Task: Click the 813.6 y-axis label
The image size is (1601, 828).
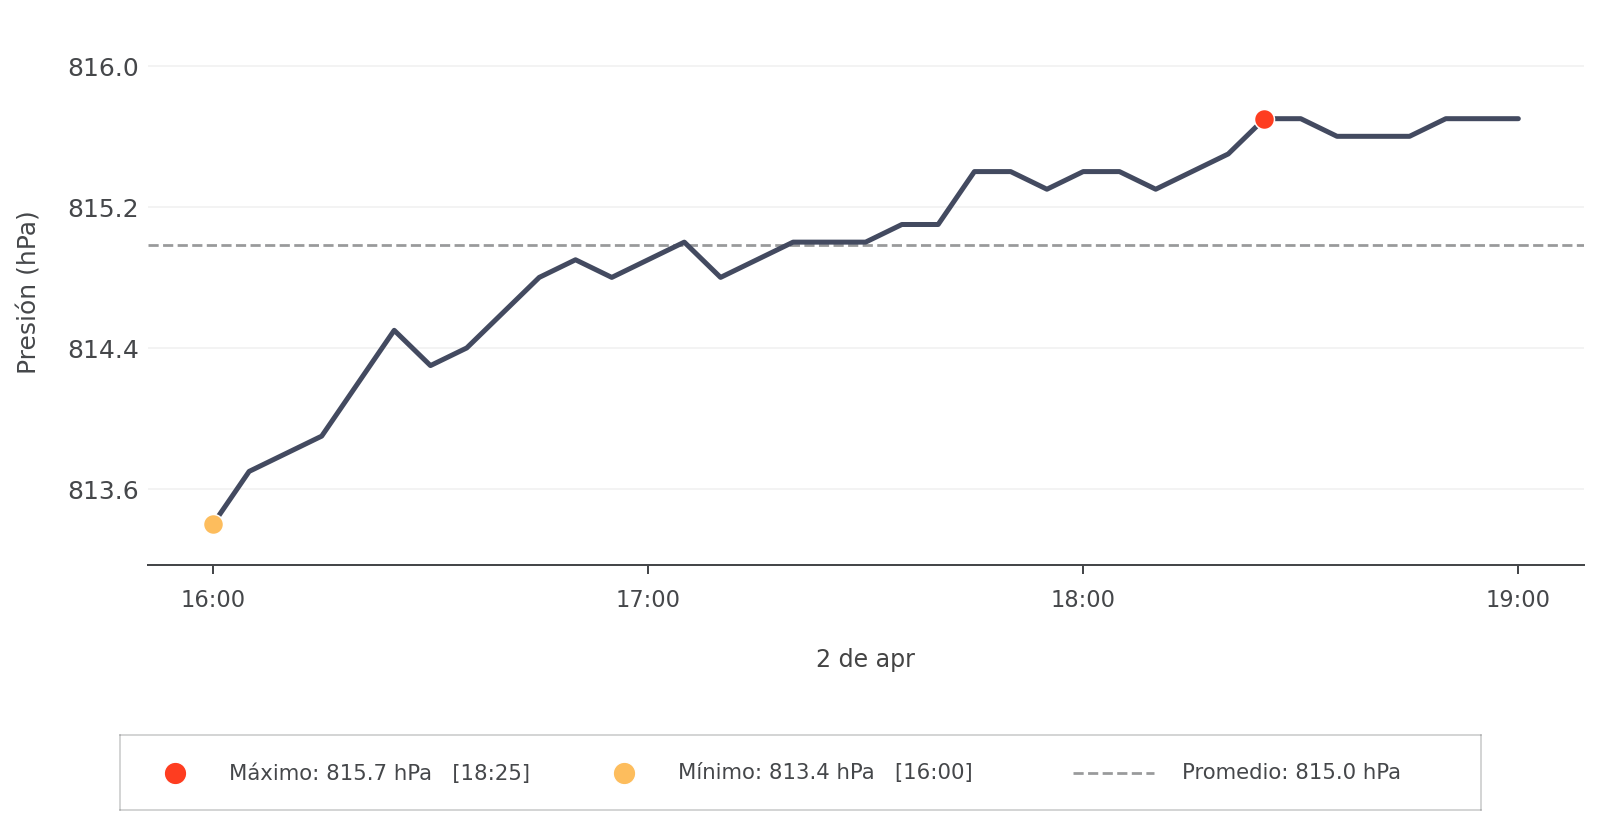Action: click(103, 491)
